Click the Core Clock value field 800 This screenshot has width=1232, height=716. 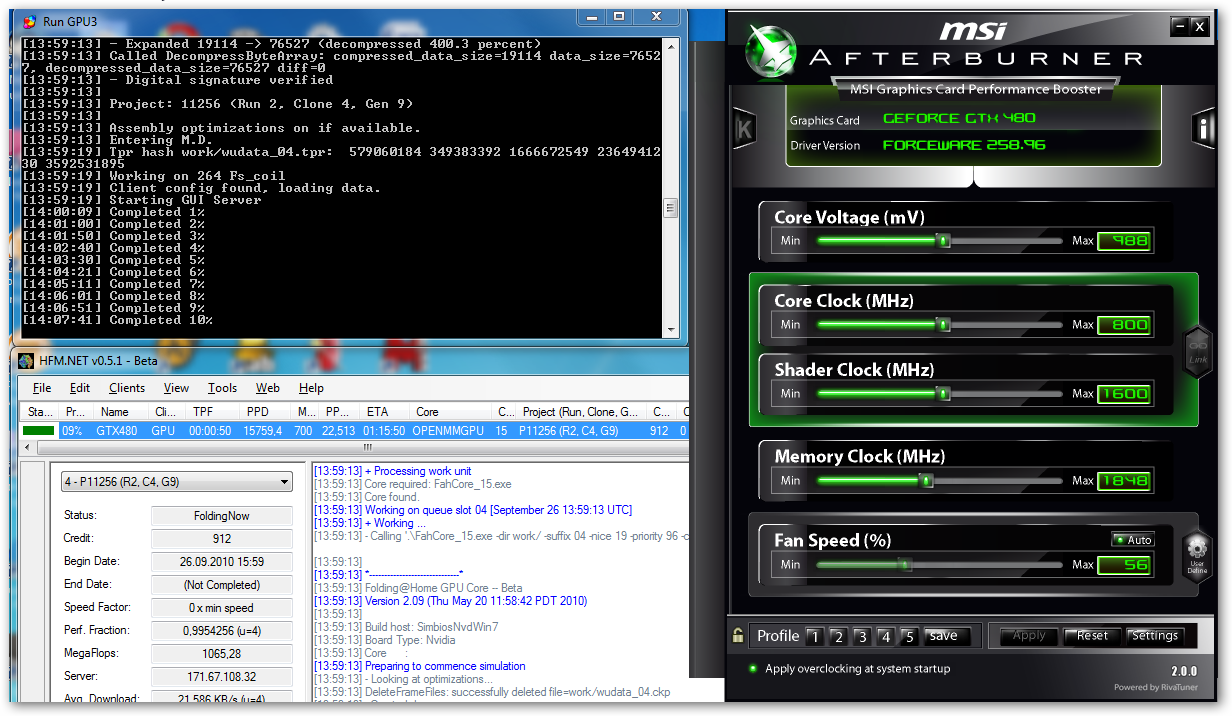click(1124, 325)
